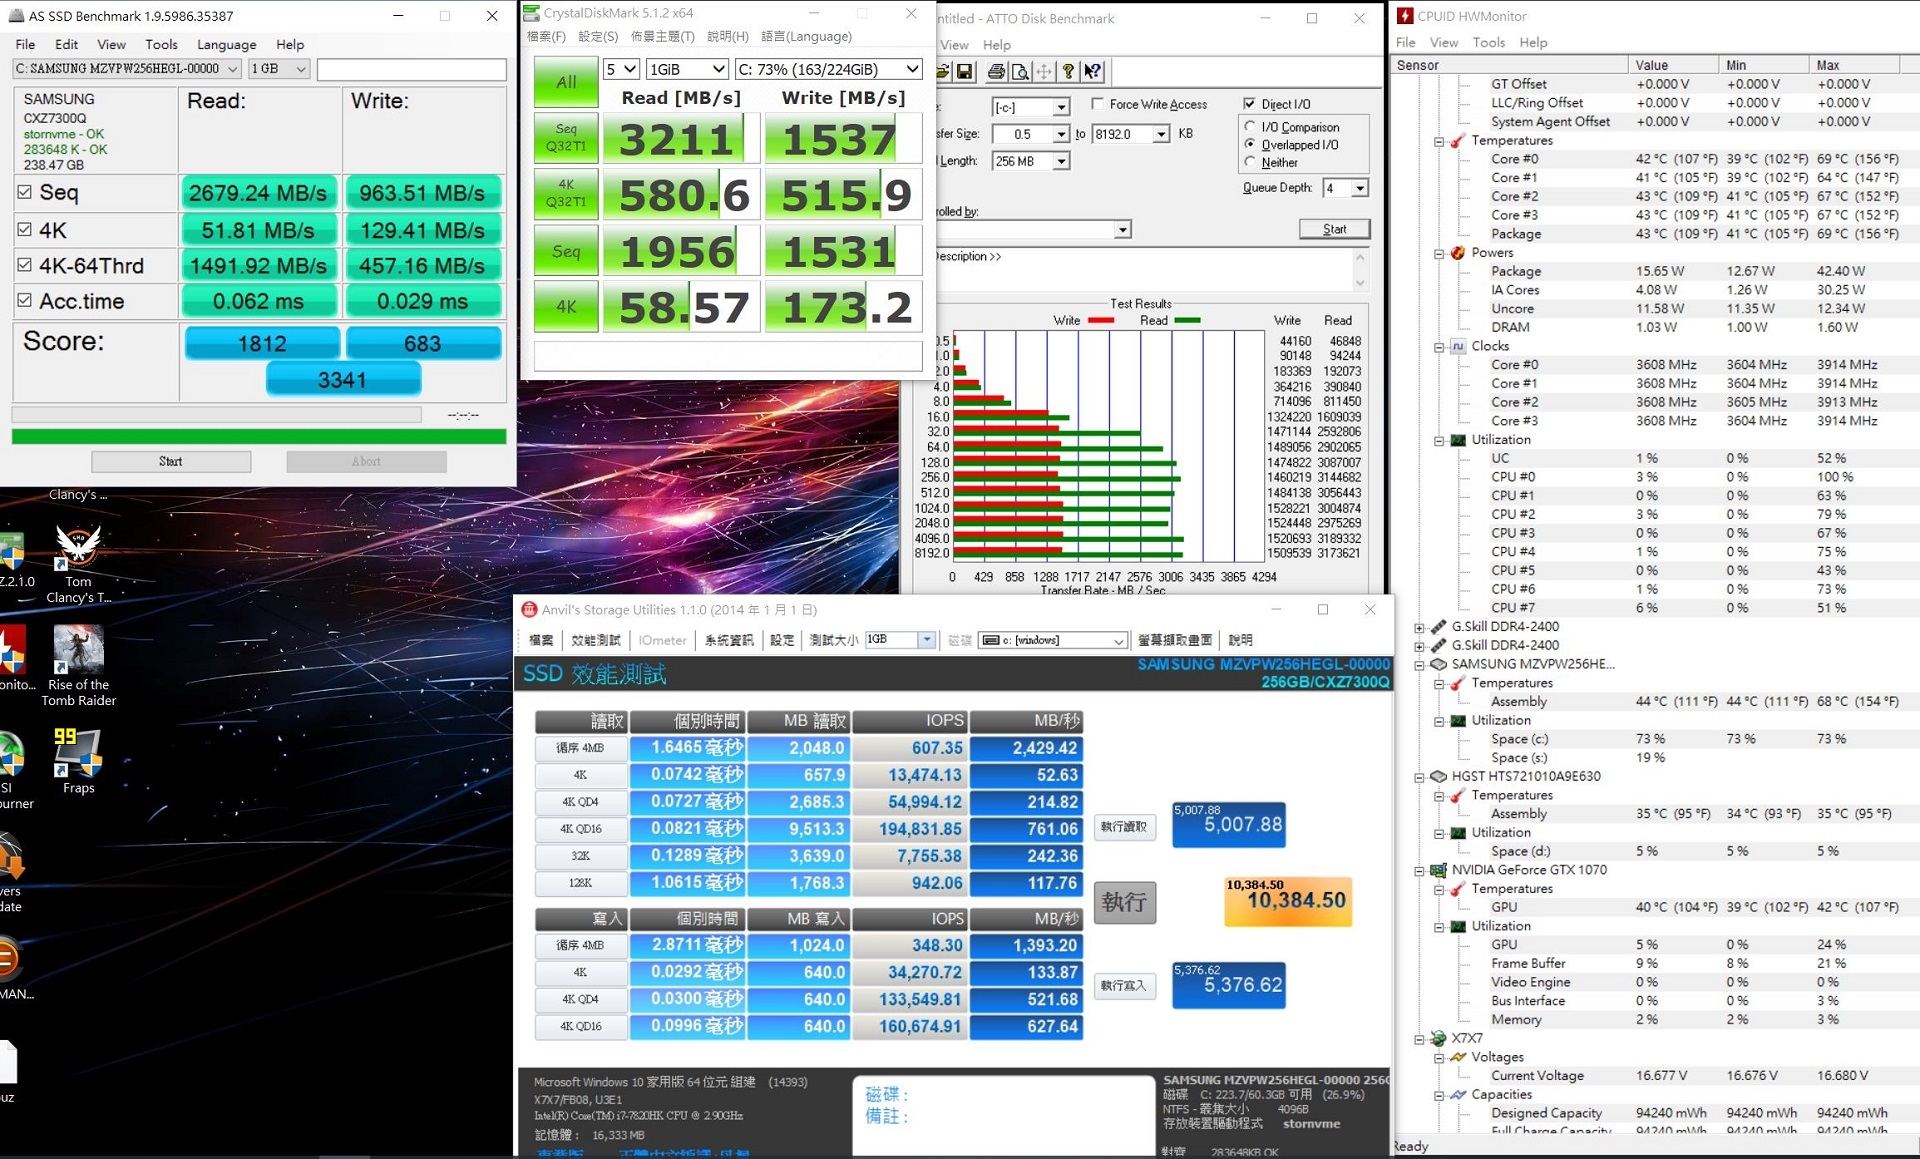The width and height of the screenshot is (1920, 1159).
Task: Click the total score 3341 in AS SSD
Action: [343, 380]
